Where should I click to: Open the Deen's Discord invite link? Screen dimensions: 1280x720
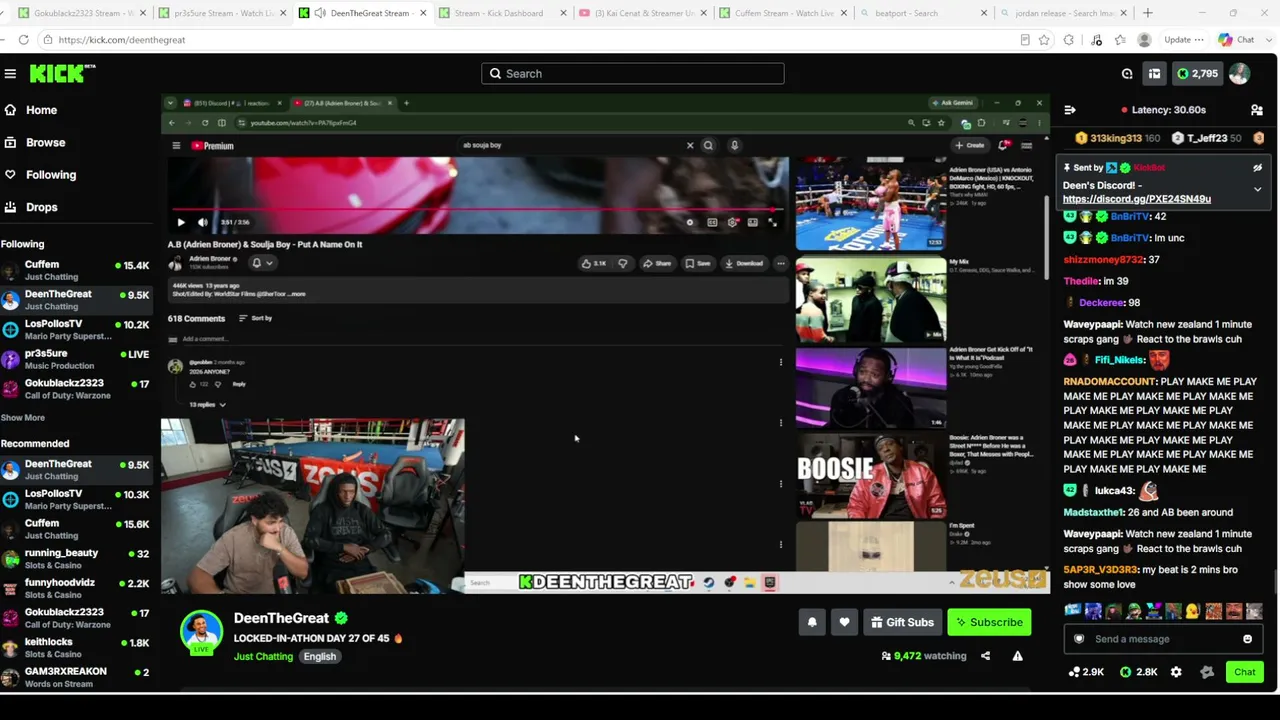1137,199
